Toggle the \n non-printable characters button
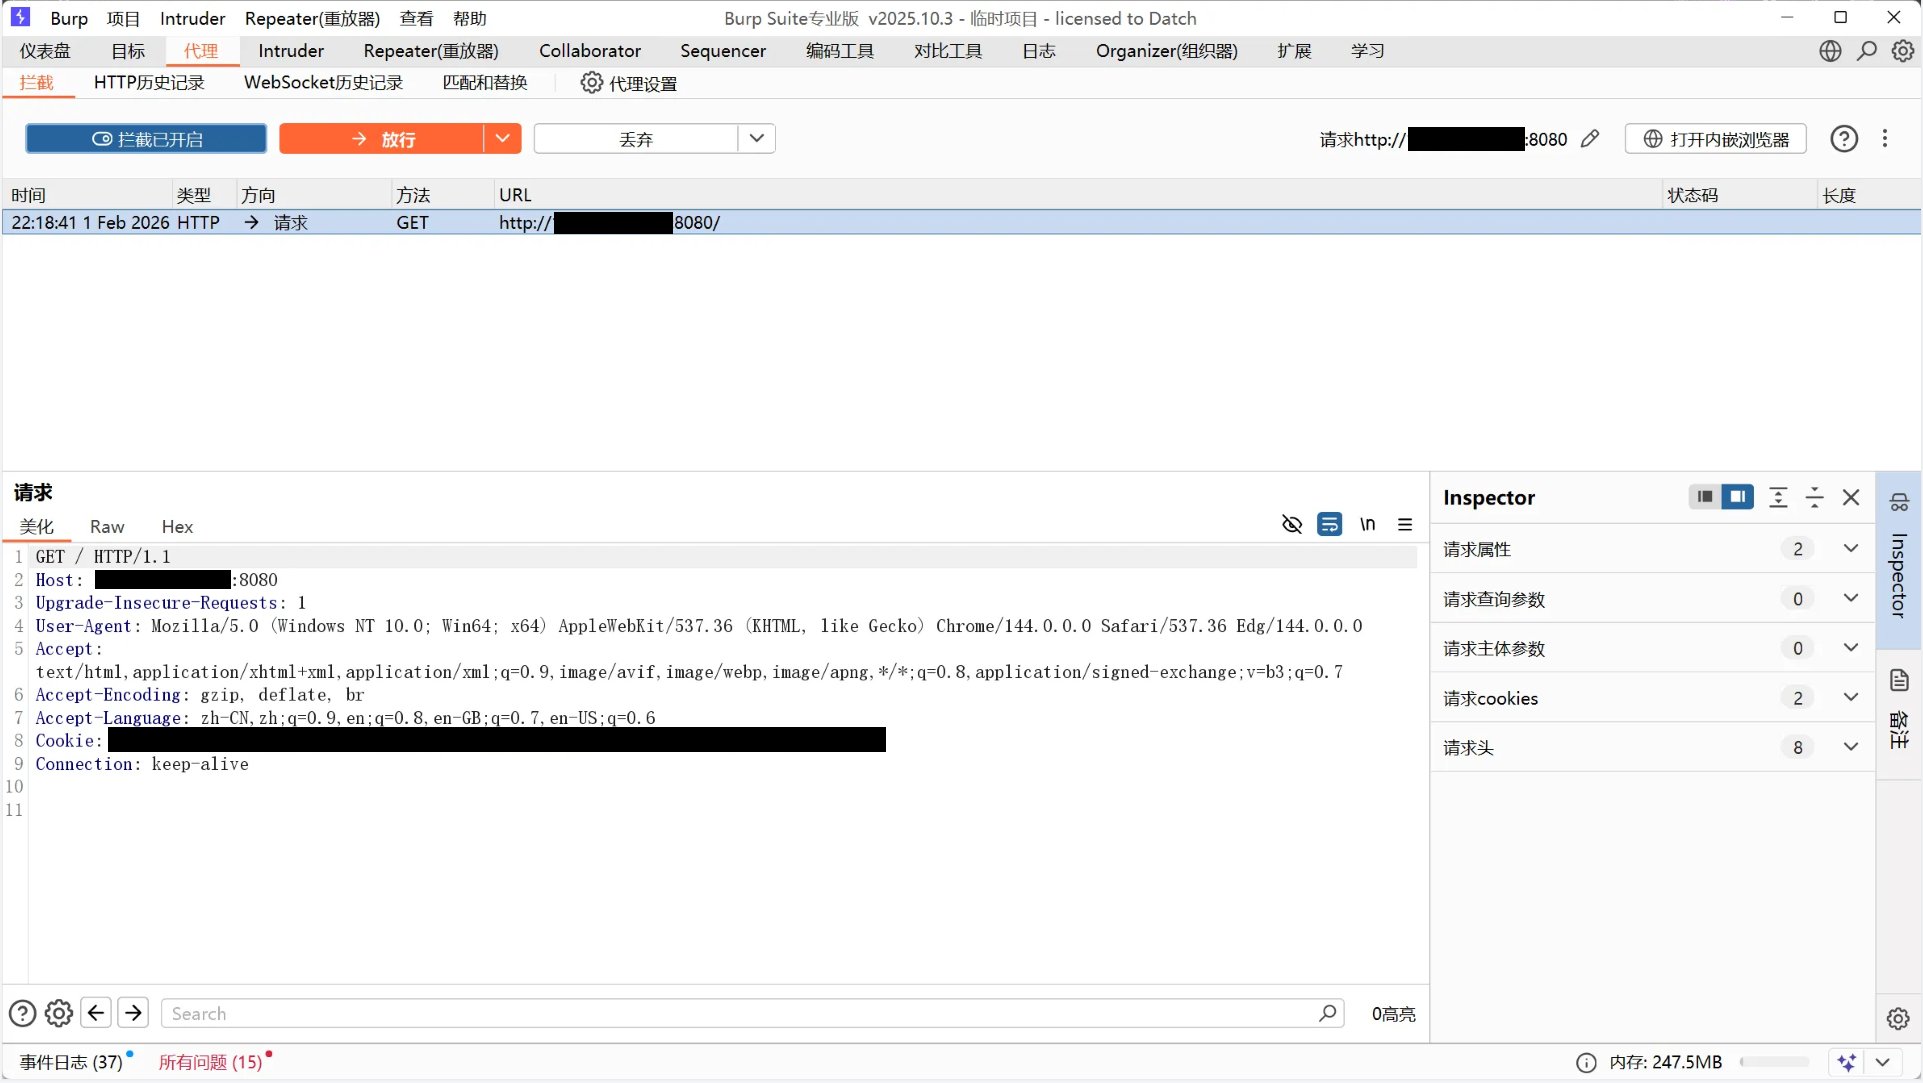1923x1083 pixels. [1368, 524]
